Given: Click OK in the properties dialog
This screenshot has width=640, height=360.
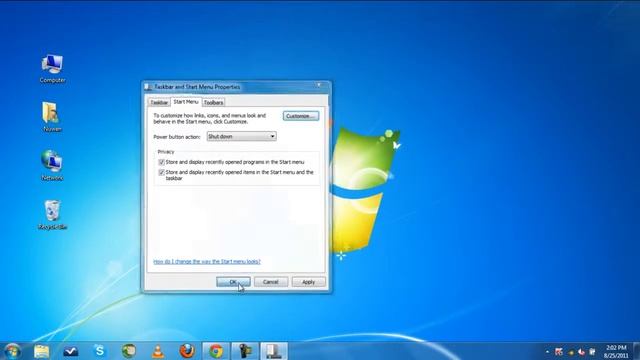Looking at the screenshot, I should click(x=233, y=282).
